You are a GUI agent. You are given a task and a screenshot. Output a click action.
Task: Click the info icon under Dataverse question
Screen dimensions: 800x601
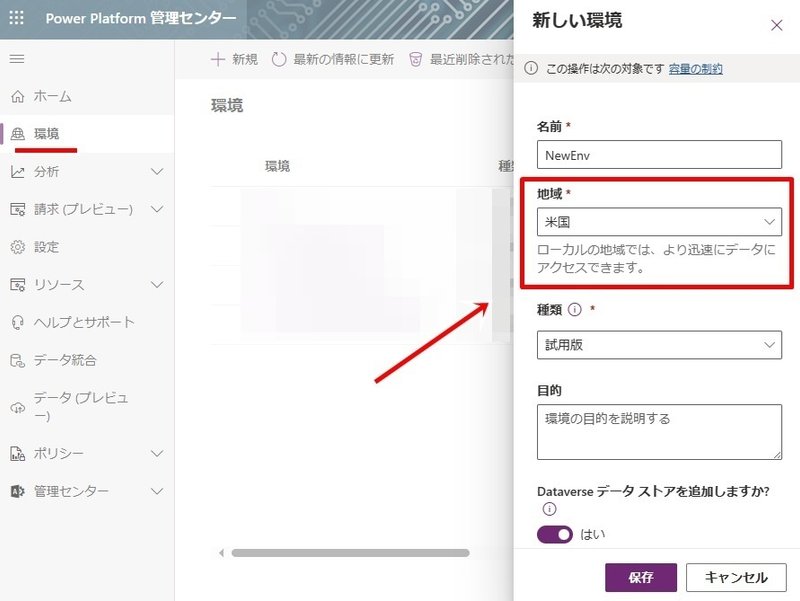pos(549,509)
